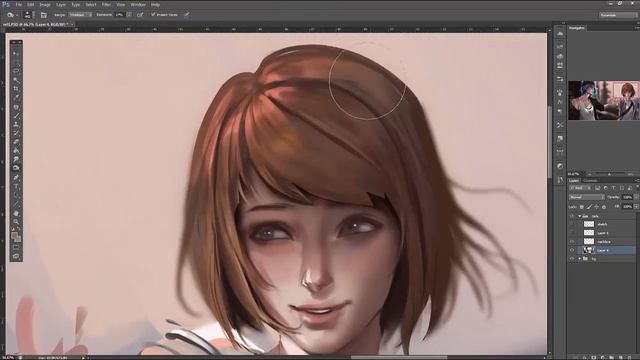
Task: Select the Gradient tool
Action: (x=16, y=151)
